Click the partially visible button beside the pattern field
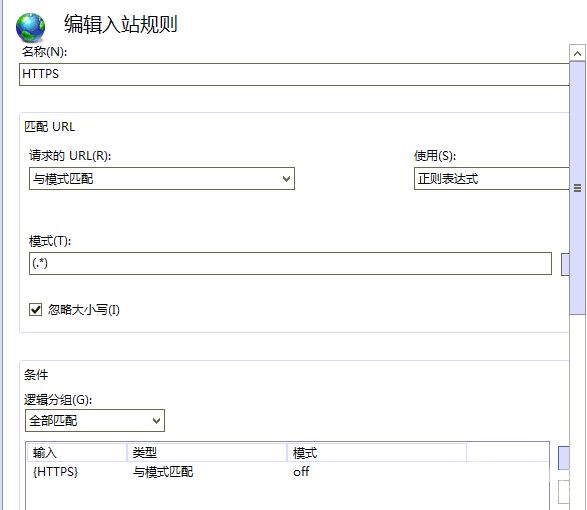587x510 pixels. [565, 264]
